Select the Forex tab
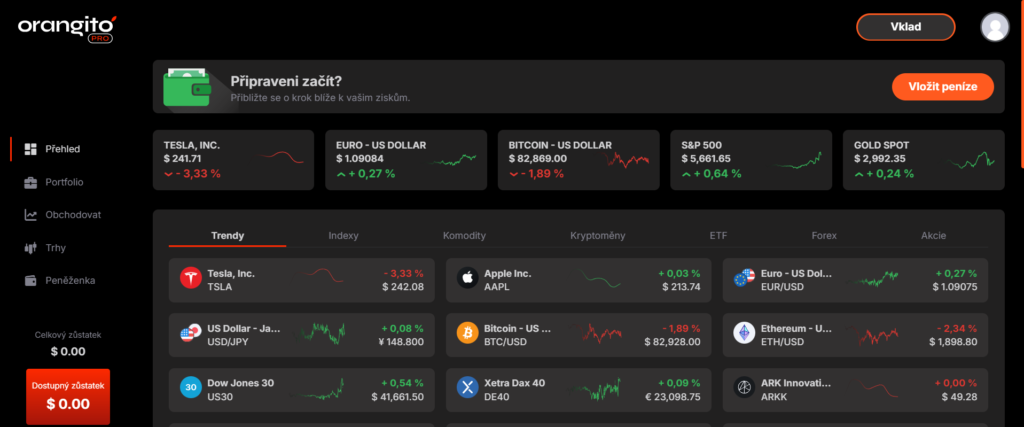Viewport: 1024px width, 427px height. [824, 236]
